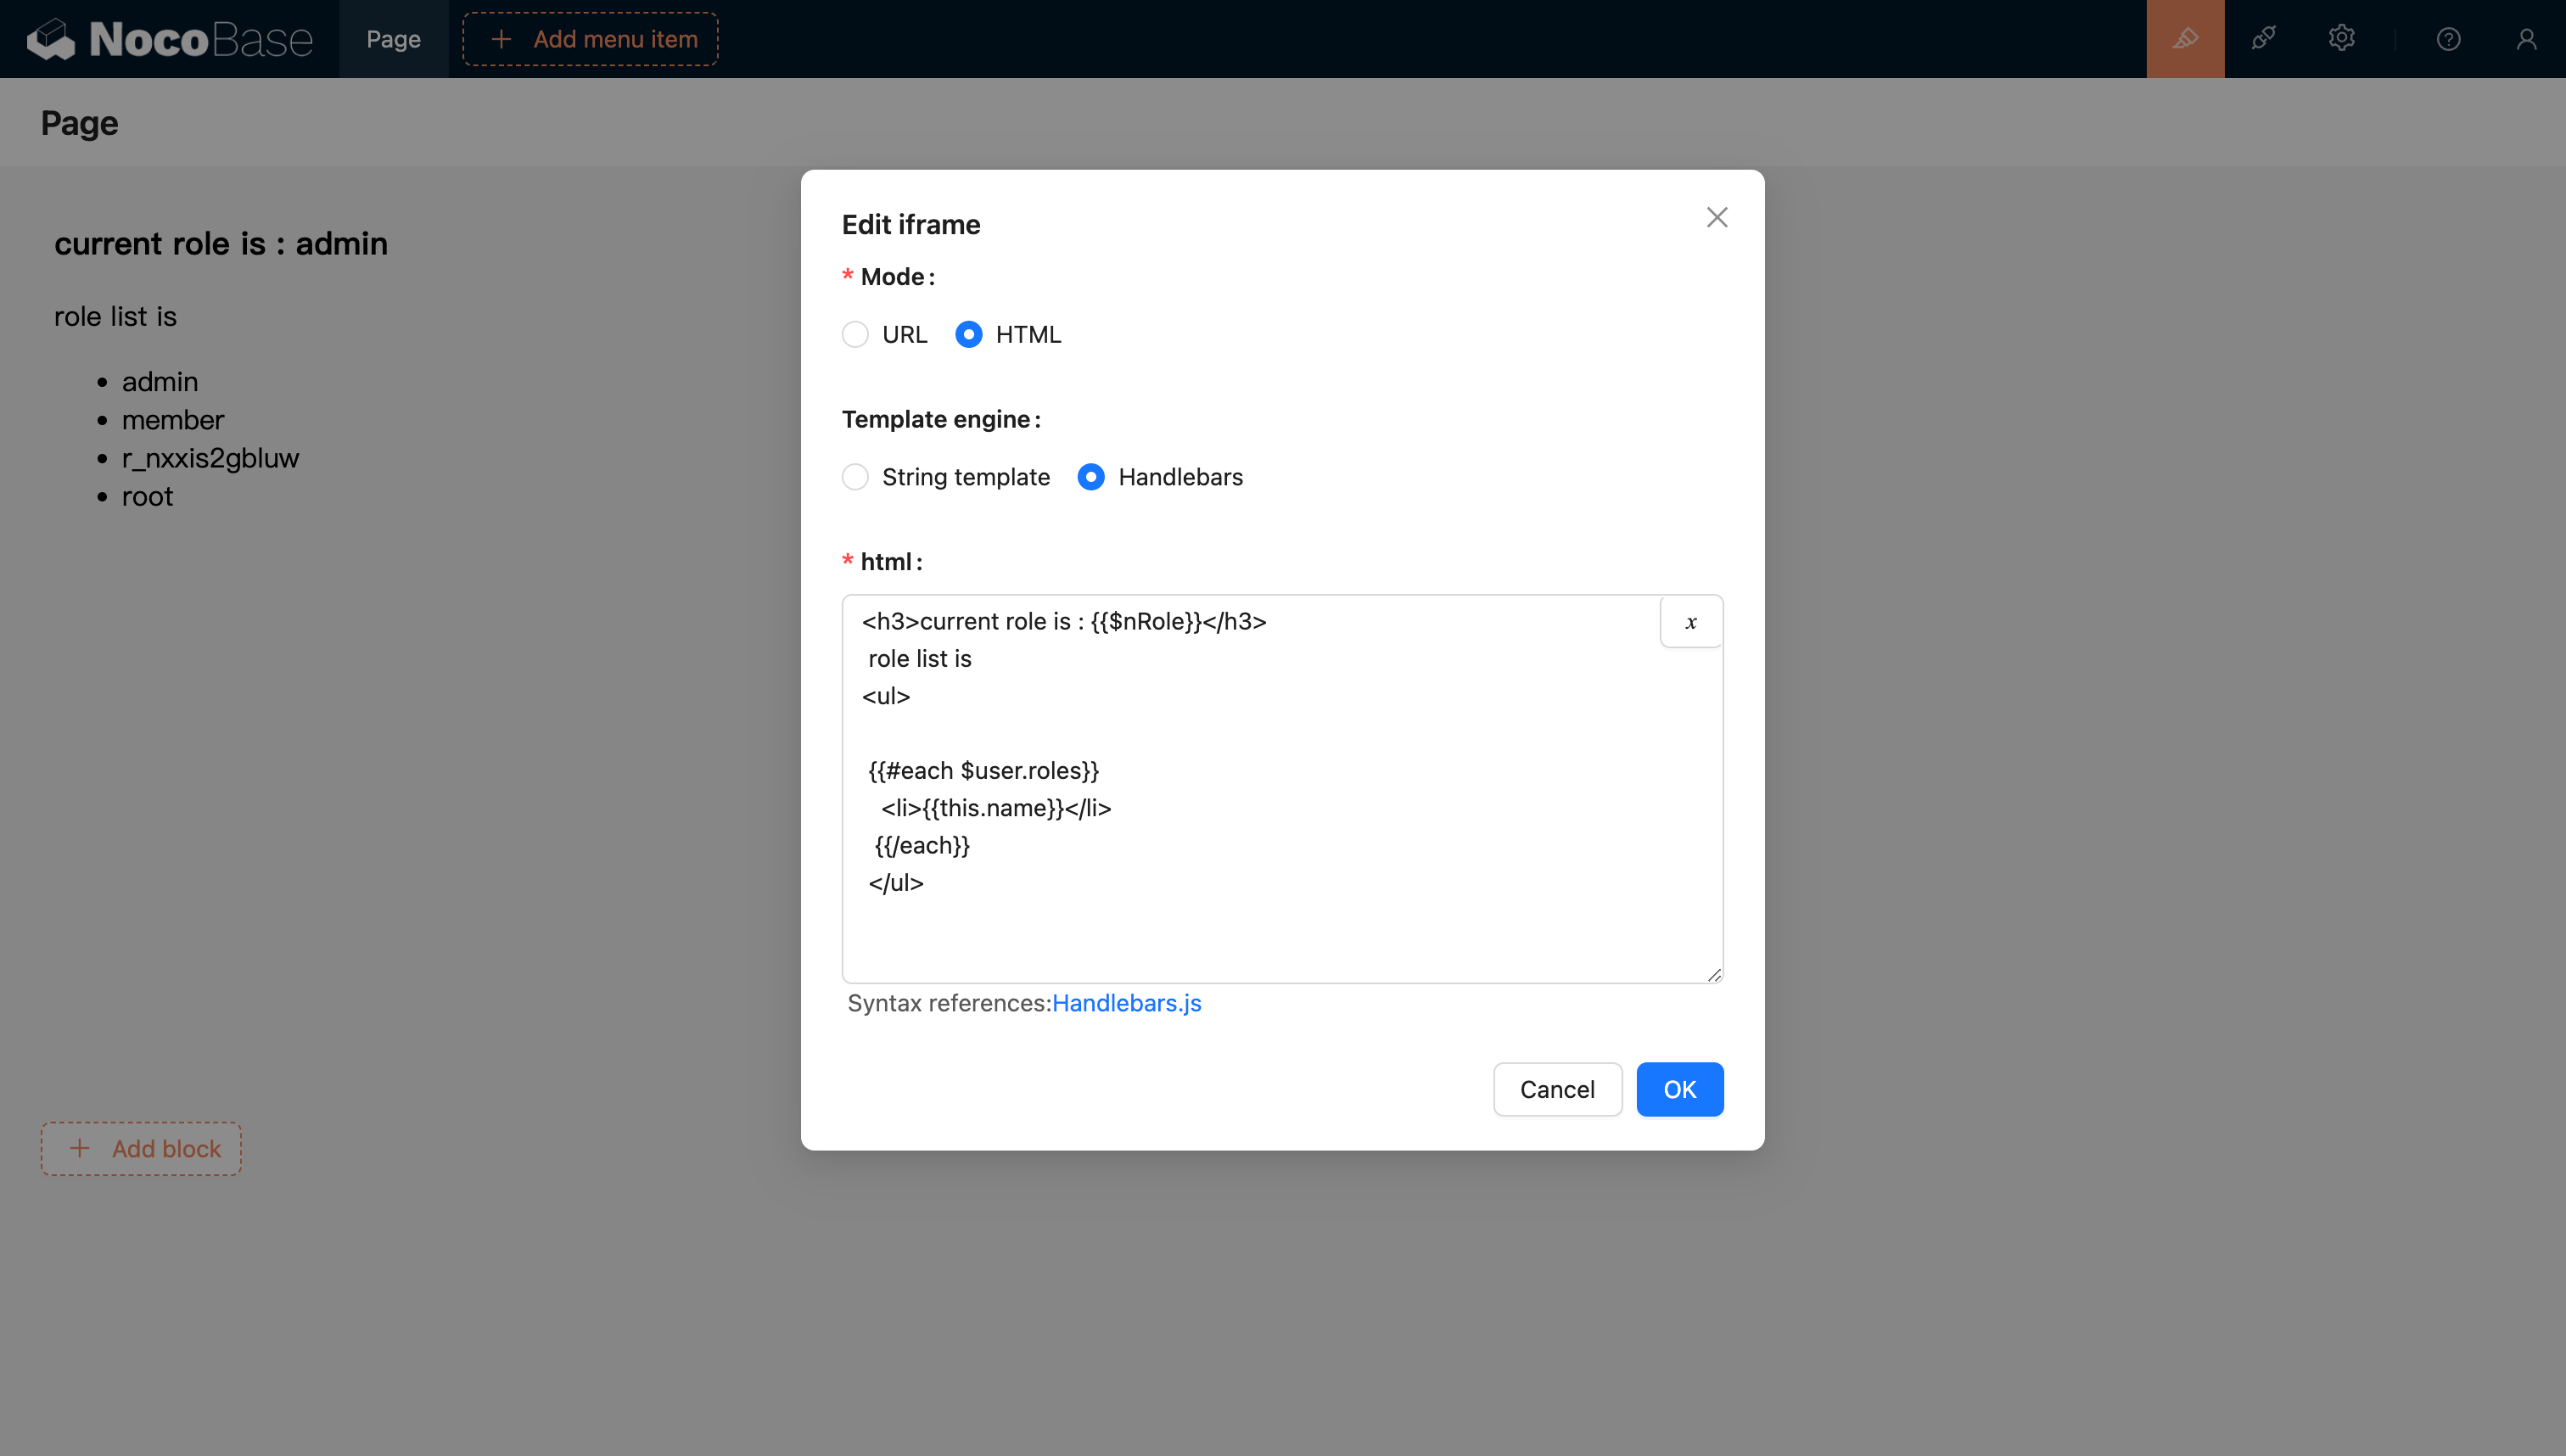This screenshot has height=1456, width=2566.
Task: Choose Handlebars template engine option
Action: [1091, 477]
